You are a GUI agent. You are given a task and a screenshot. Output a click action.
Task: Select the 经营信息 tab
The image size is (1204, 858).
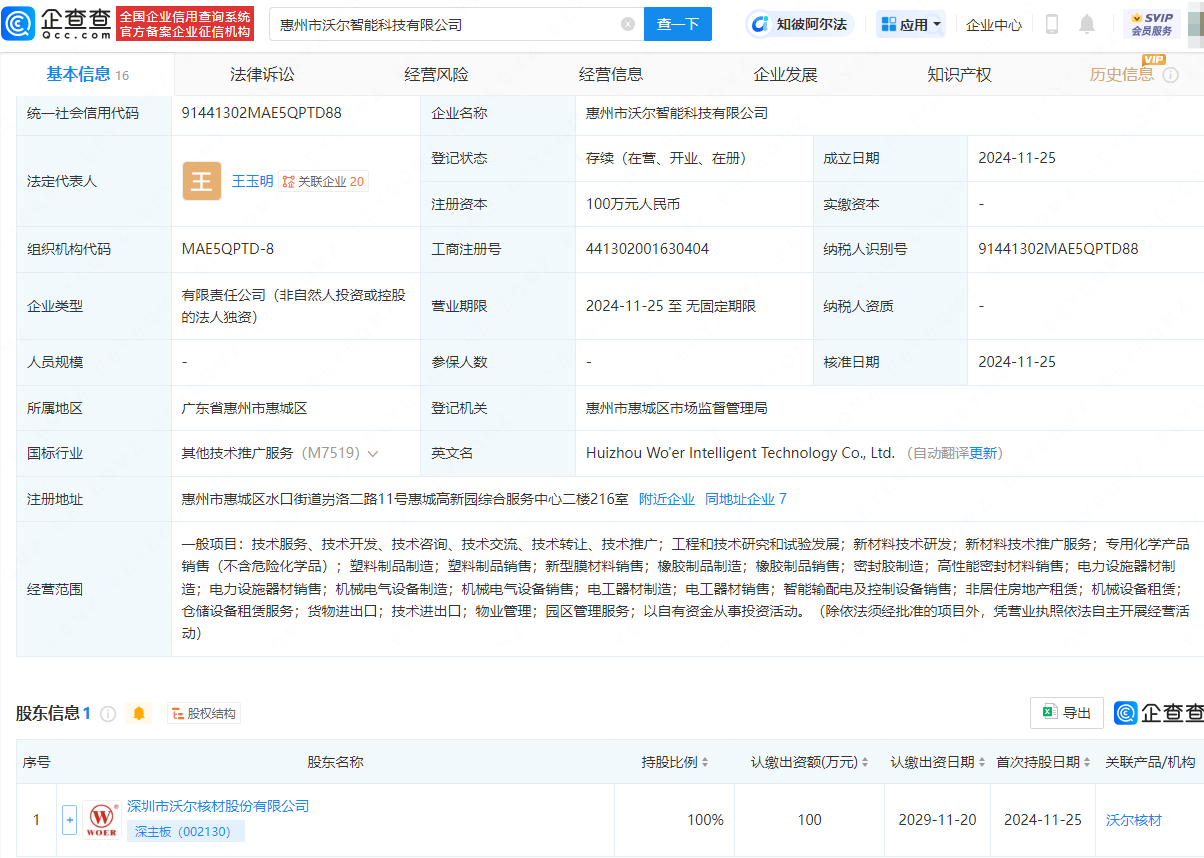pos(611,75)
